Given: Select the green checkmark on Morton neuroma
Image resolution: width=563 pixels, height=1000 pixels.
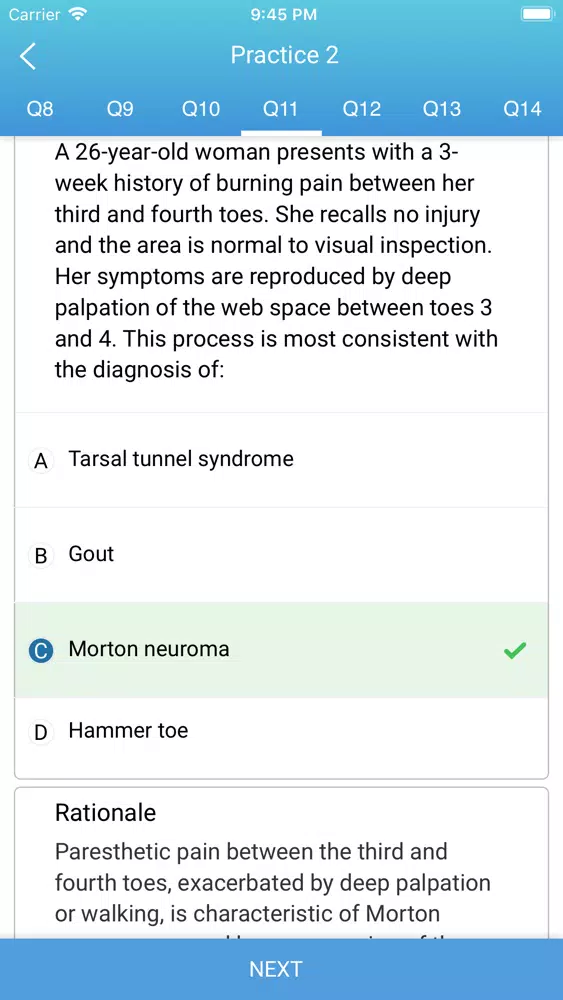Looking at the screenshot, I should point(515,650).
